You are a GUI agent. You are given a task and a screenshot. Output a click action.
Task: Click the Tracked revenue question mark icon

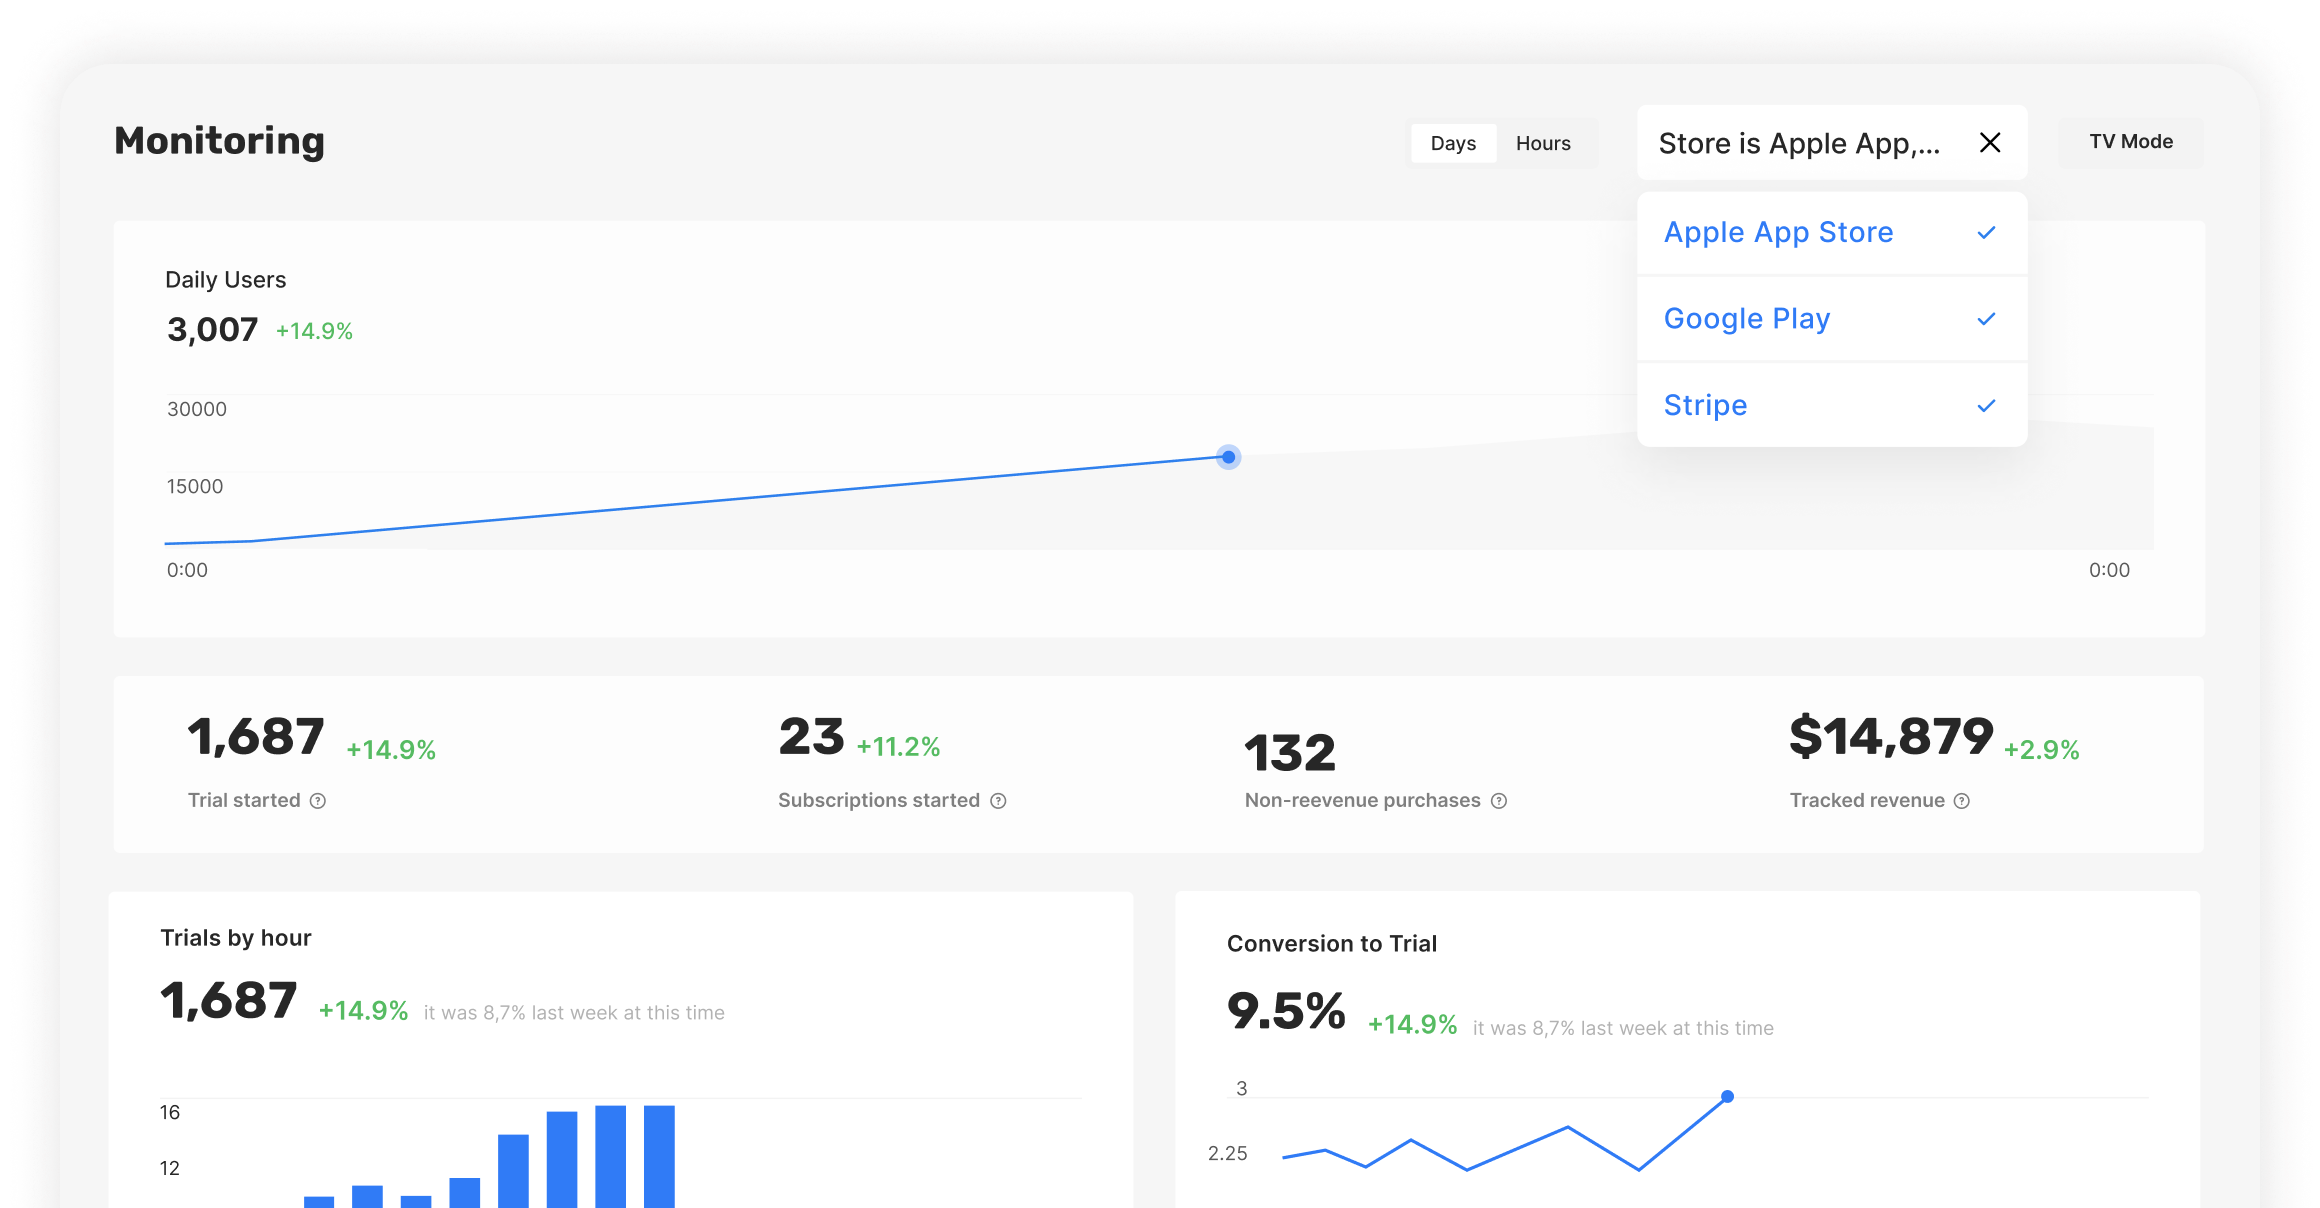[1961, 800]
